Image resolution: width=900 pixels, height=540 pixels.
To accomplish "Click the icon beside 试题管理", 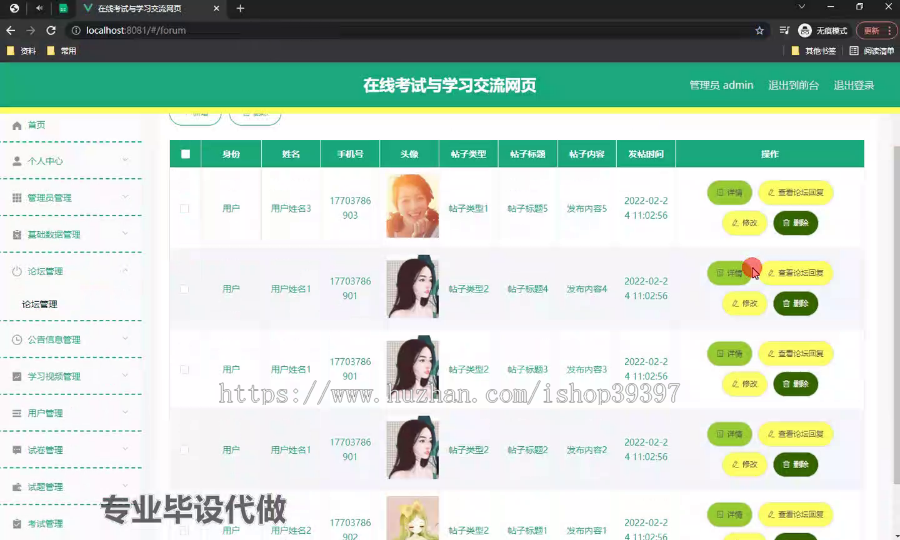I will (17, 487).
